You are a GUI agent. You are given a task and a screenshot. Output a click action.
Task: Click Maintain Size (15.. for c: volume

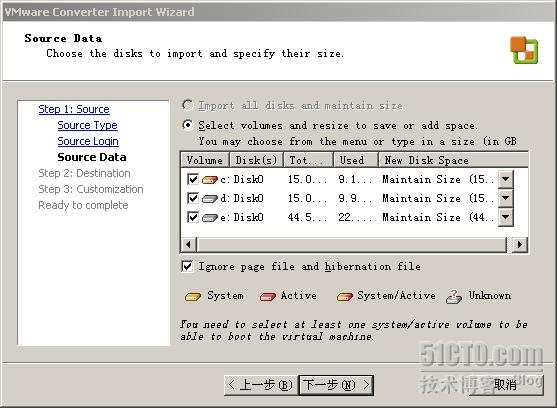point(438,179)
